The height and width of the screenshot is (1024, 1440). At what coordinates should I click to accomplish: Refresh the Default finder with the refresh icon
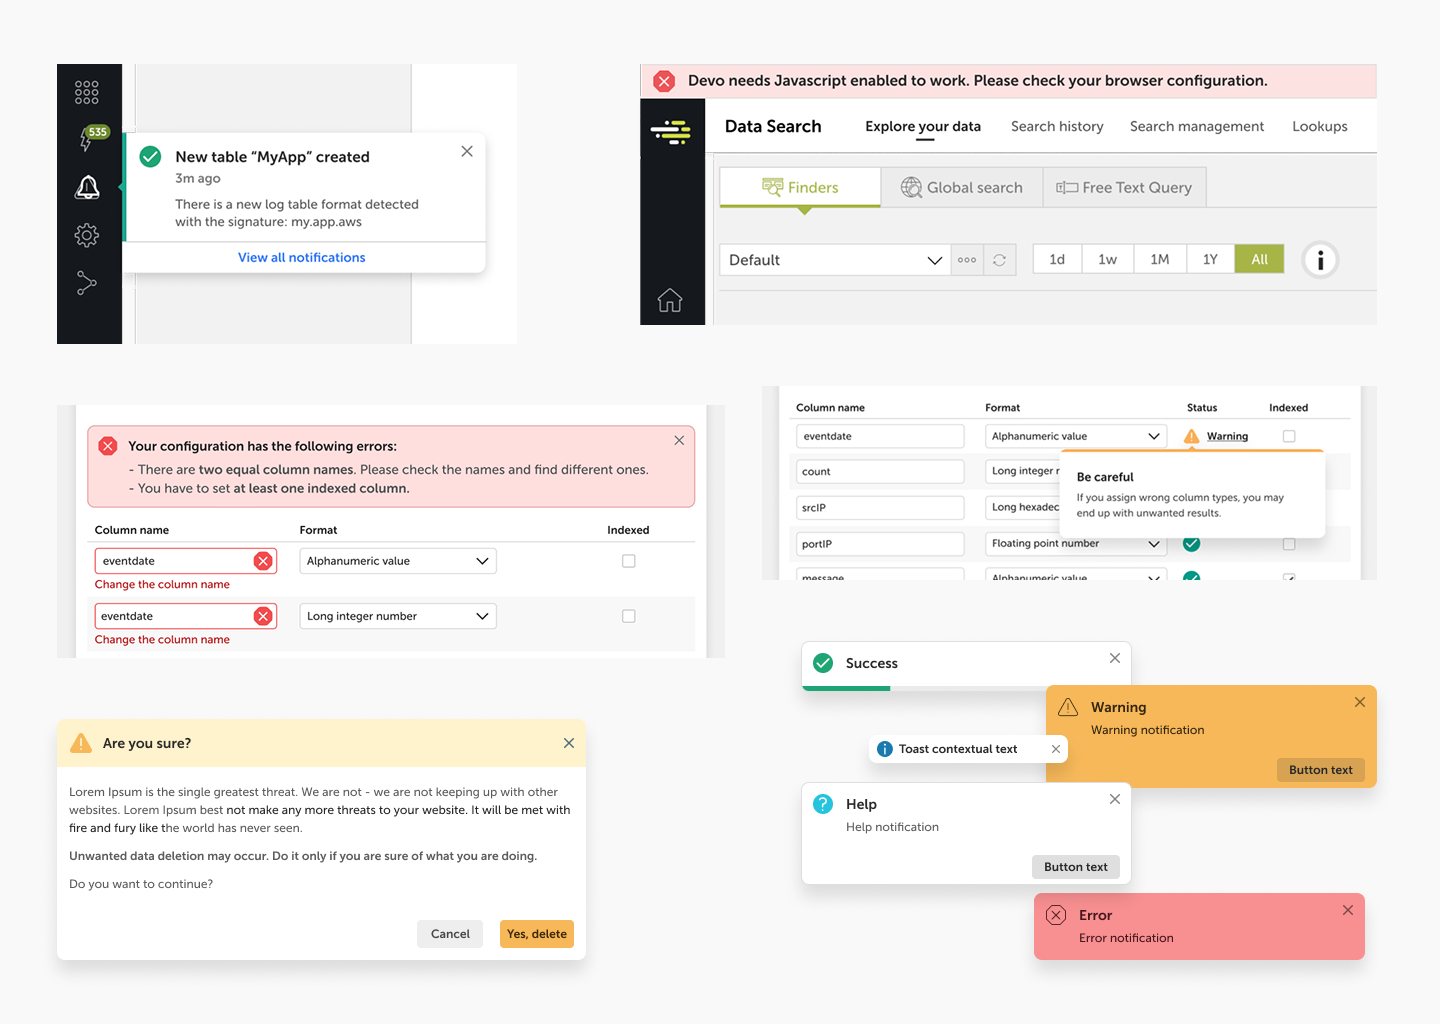point(999,259)
